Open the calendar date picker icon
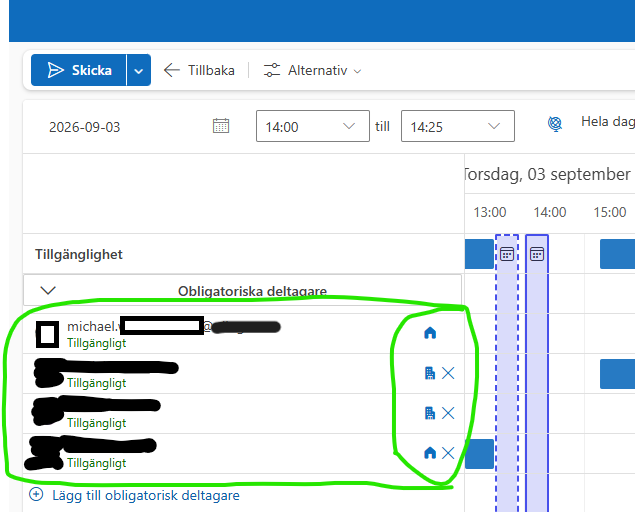Image resolution: width=635 pixels, height=512 pixels. pos(221,126)
